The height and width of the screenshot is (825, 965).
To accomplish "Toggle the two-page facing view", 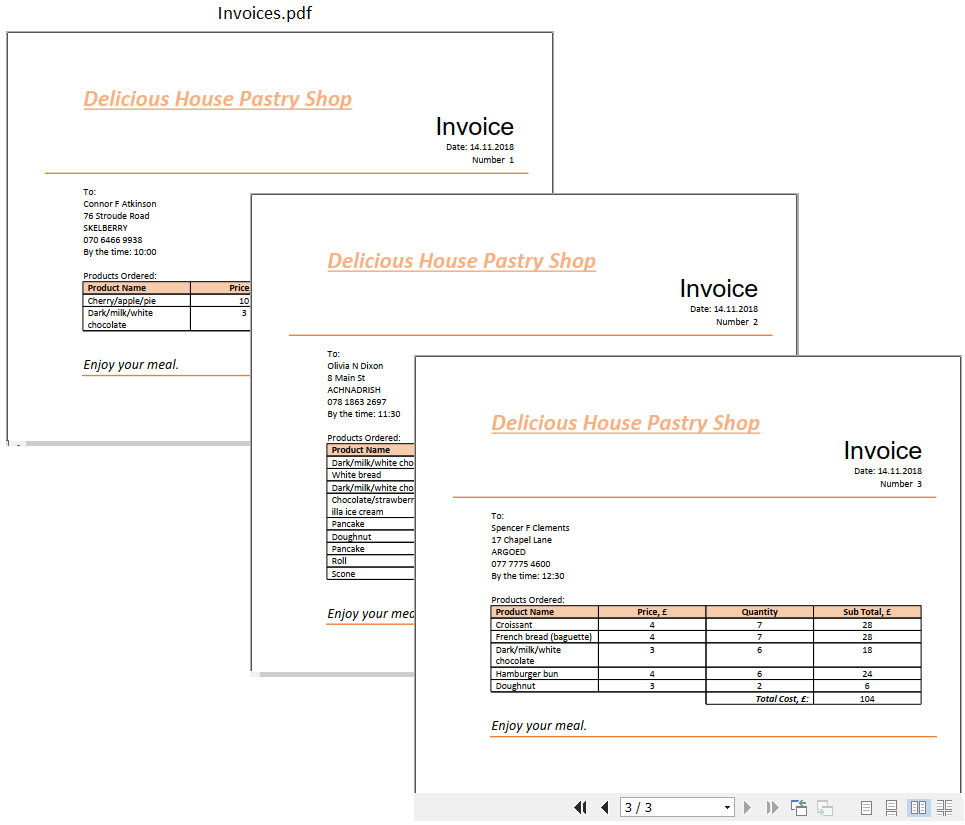I will (x=918, y=807).
